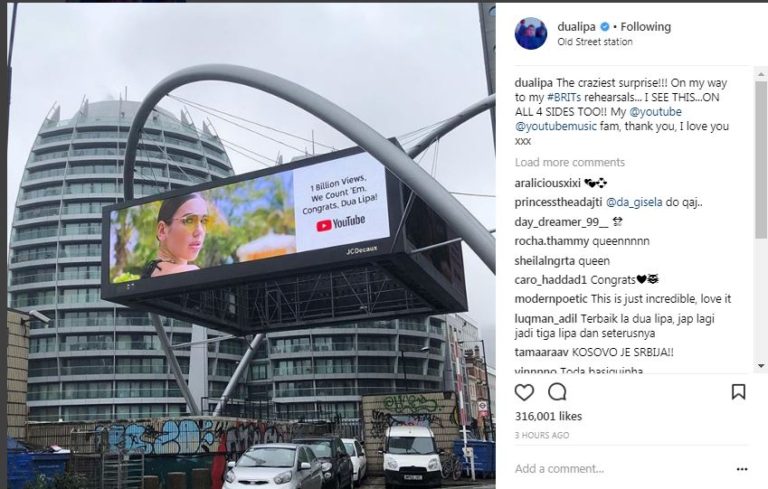This screenshot has width=768, height=489.
Task: Open three-dot more options menu
Action: point(742,469)
